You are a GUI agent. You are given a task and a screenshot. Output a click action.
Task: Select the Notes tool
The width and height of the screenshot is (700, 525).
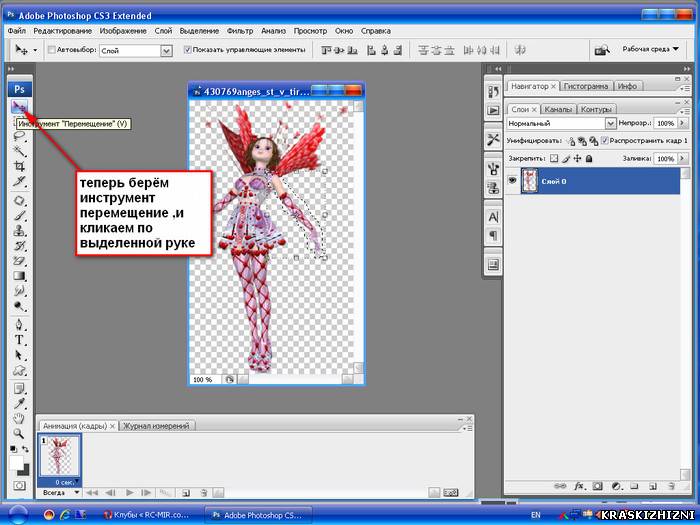click(x=19, y=389)
